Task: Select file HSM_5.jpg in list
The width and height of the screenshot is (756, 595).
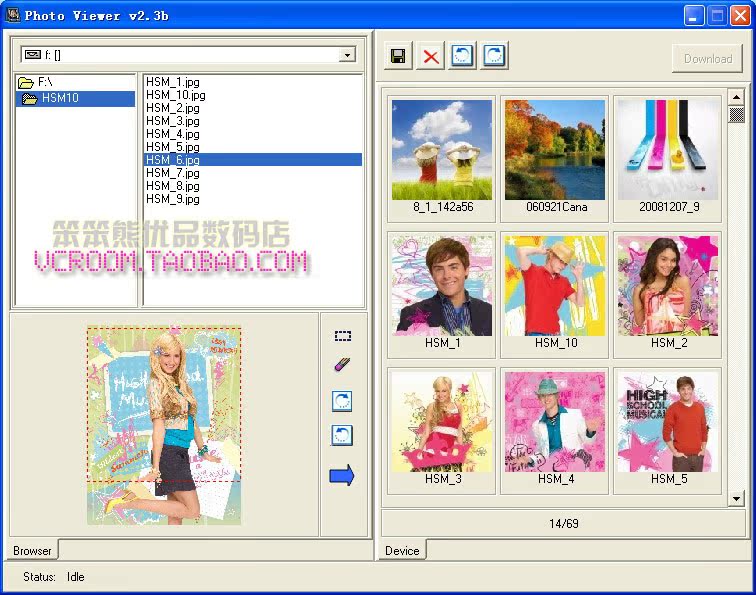Action: 173,147
